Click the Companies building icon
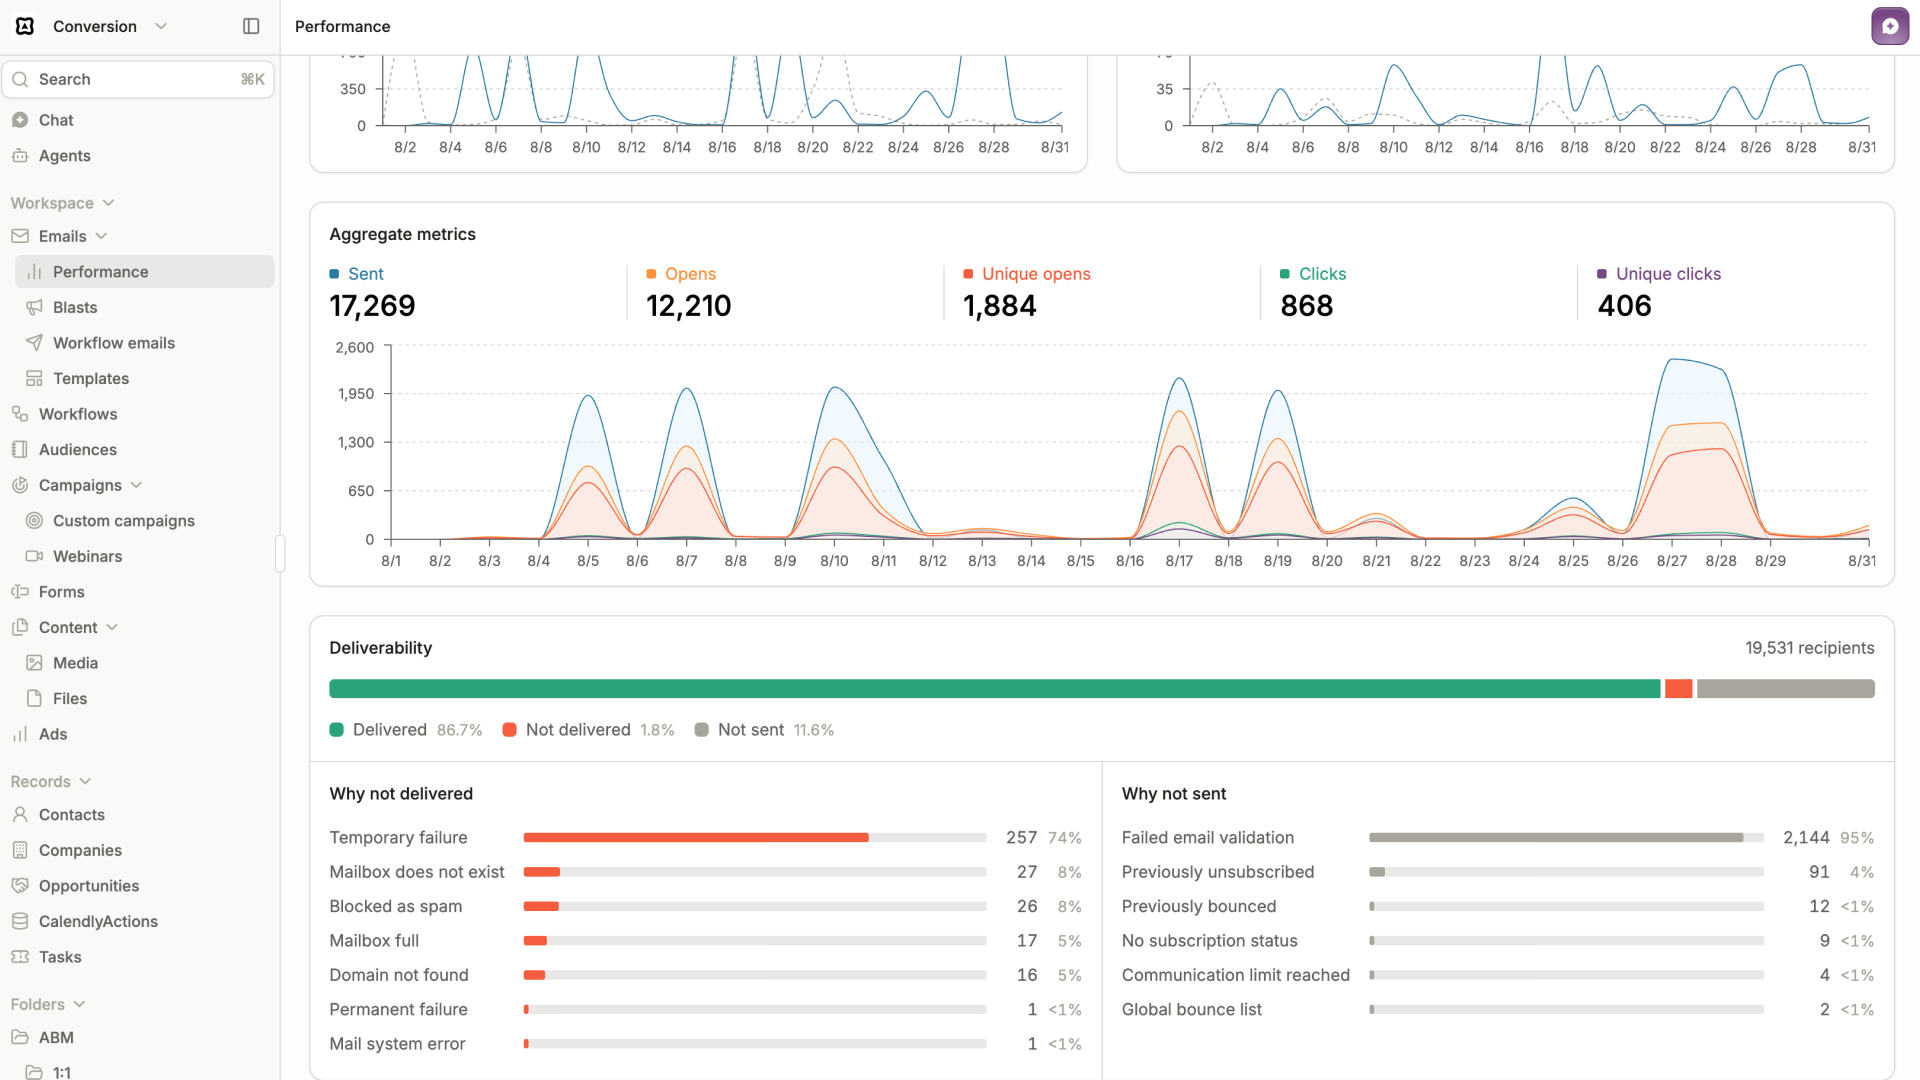The width and height of the screenshot is (1920, 1080). click(x=20, y=850)
